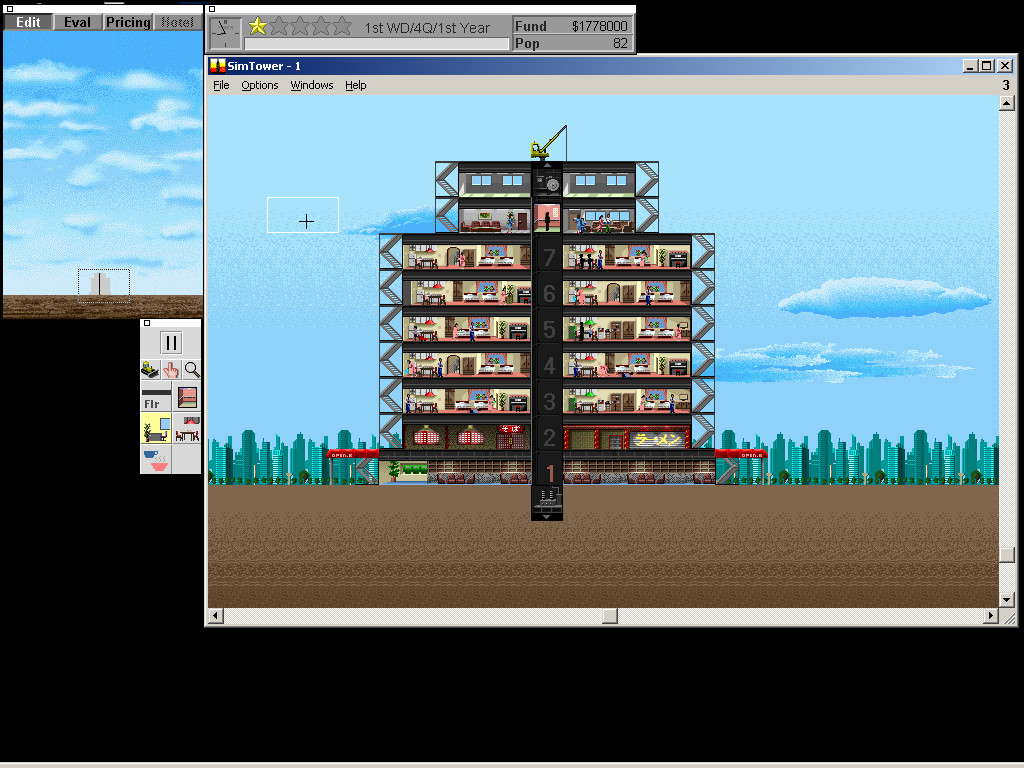
Task: Open the Windows menu
Action: click(x=312, y=85)
